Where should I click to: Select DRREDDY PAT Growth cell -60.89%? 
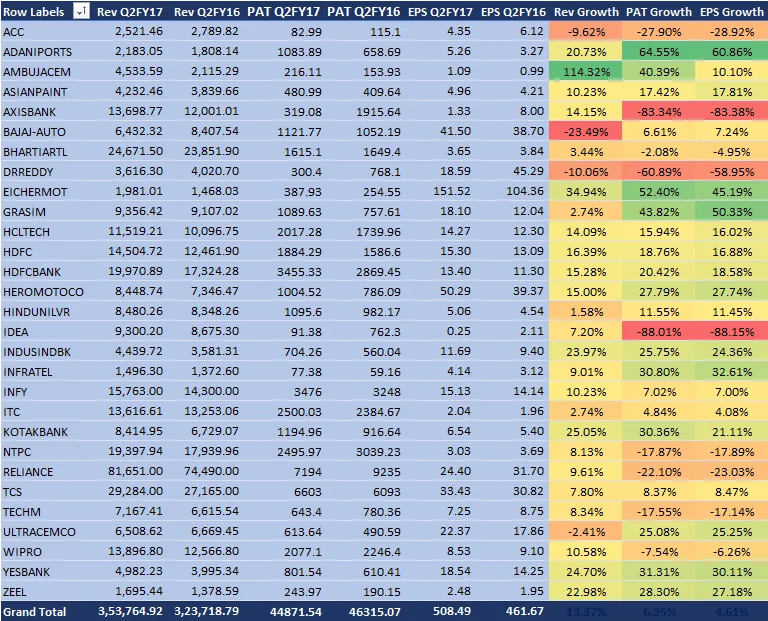[659, 172]
